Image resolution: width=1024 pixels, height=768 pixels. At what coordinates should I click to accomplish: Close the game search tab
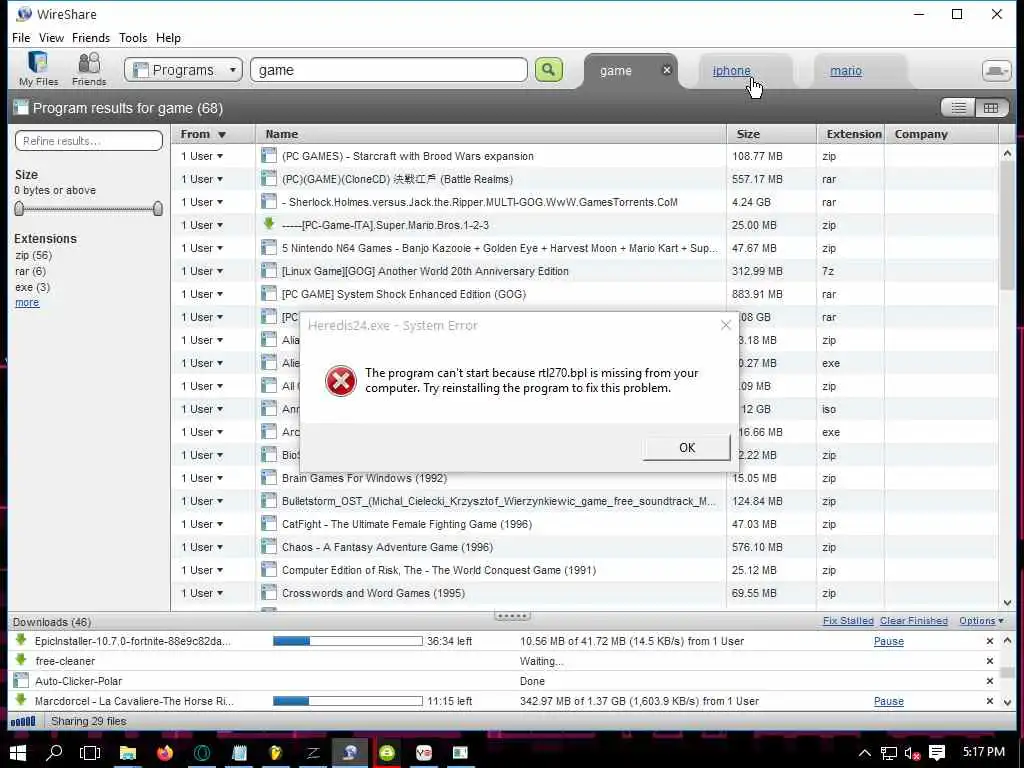(x=666, y=70)
